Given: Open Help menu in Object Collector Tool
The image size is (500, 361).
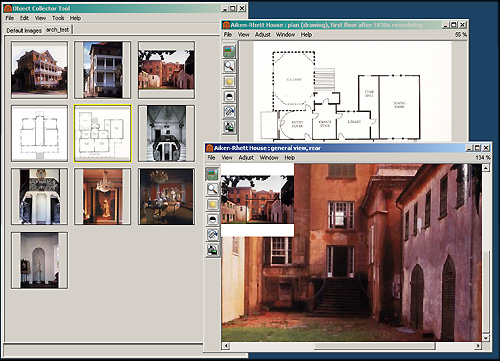Looking at the screenshot, I should (x=75, y=18).
